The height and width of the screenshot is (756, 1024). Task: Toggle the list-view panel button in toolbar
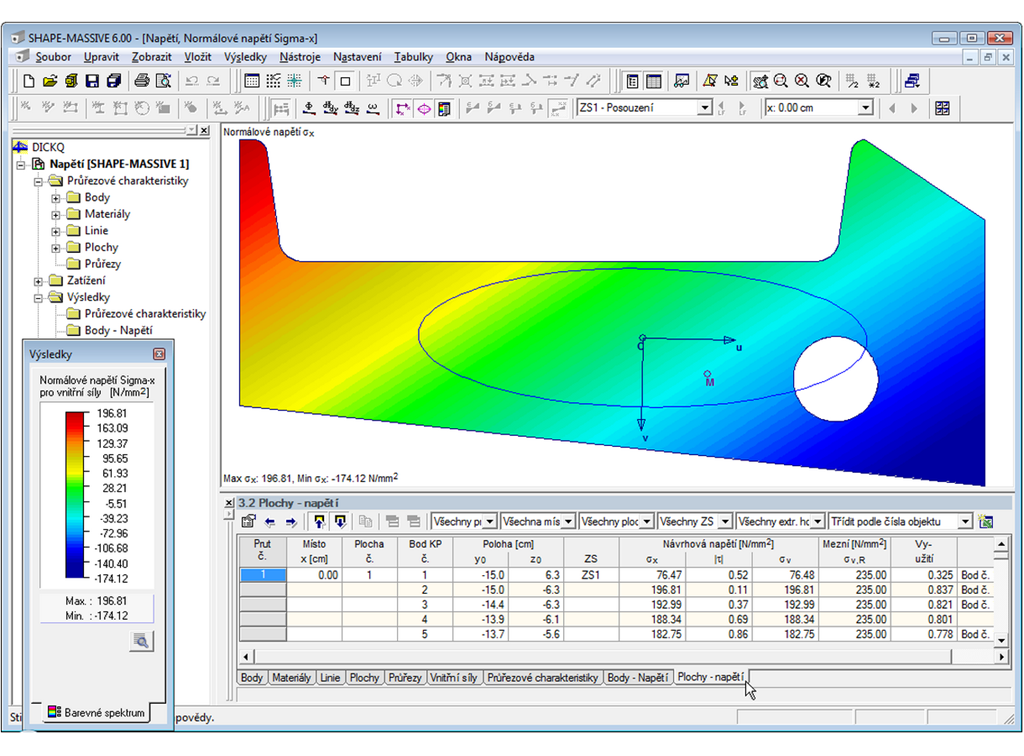(x=632, y=81)
